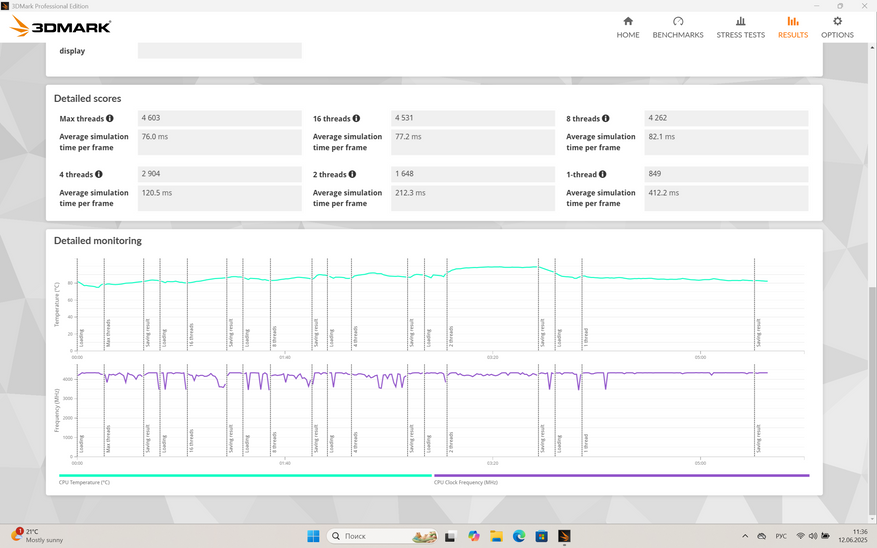
Task: Show info for 4 threads score
Action: point(98,175)
